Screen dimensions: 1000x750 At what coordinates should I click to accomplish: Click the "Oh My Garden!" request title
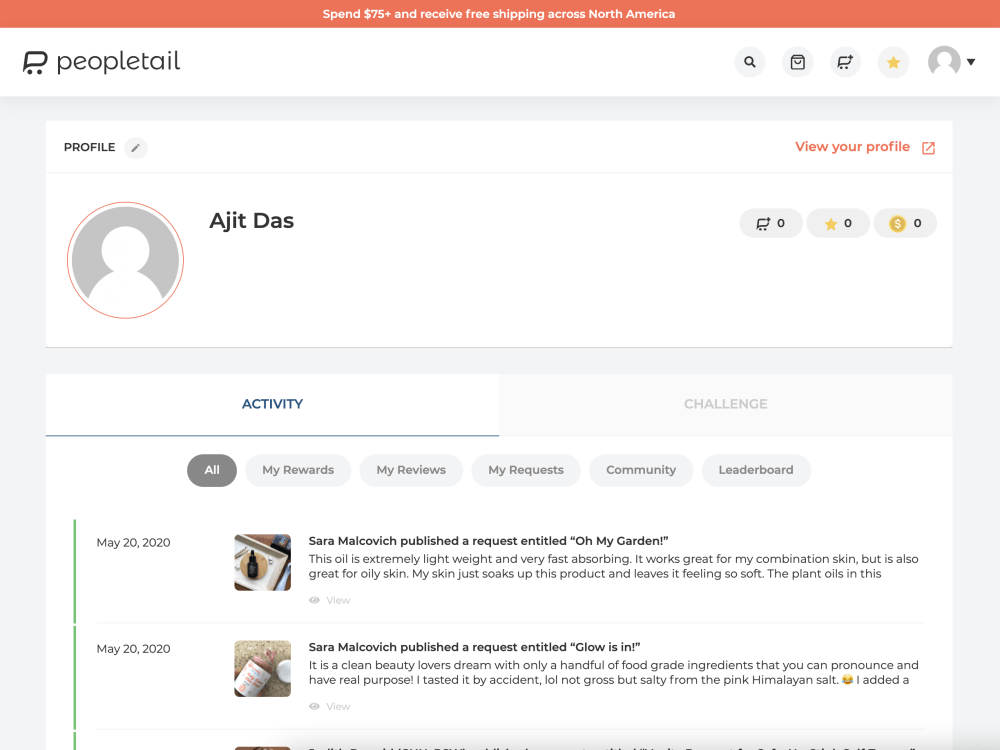(x=489, y=541)
